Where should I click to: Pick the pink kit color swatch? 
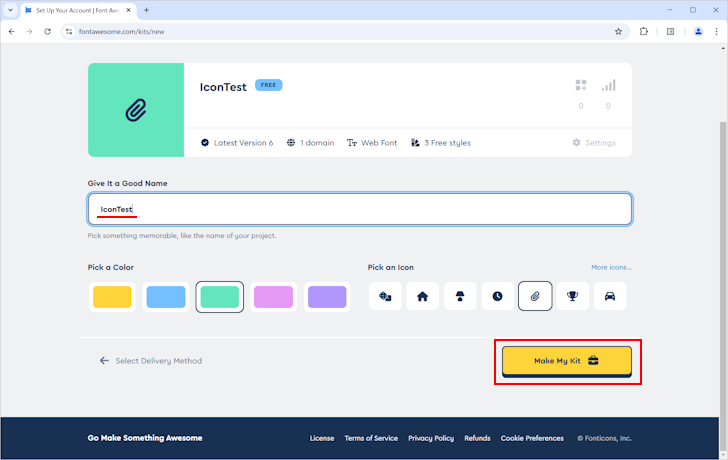tap(273, 297)
